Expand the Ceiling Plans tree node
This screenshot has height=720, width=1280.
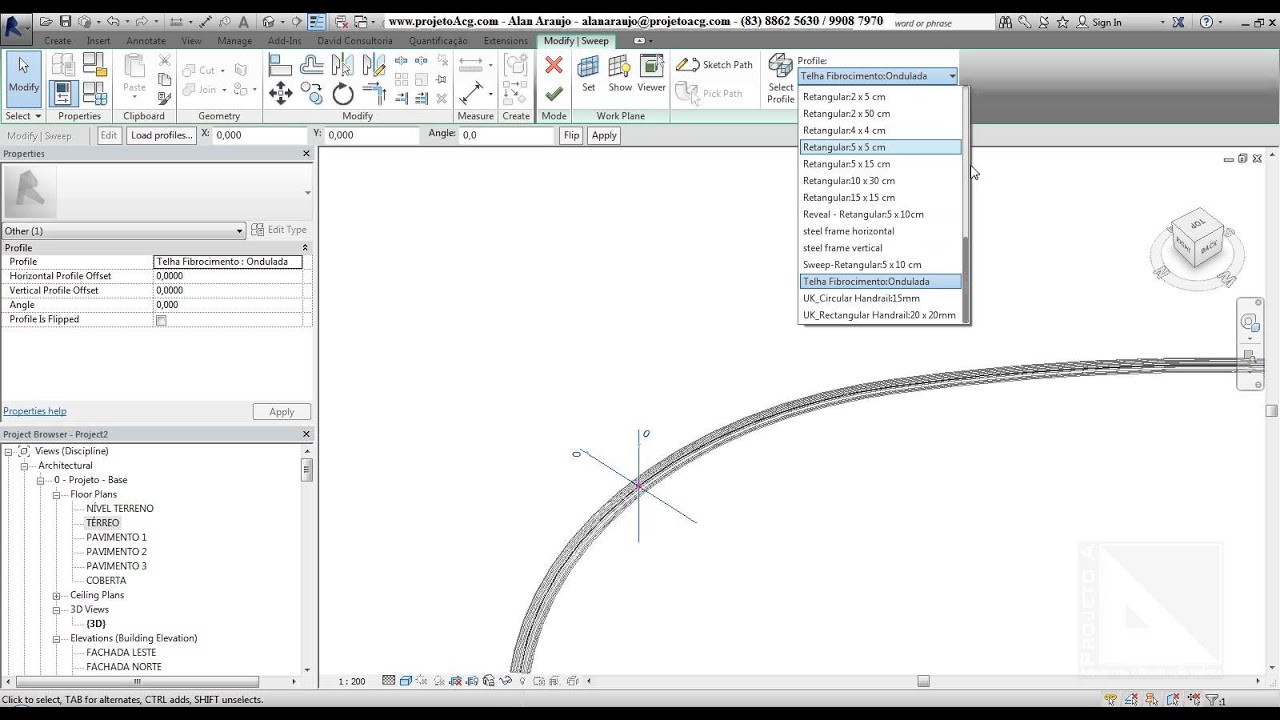(x=57, y=595)
